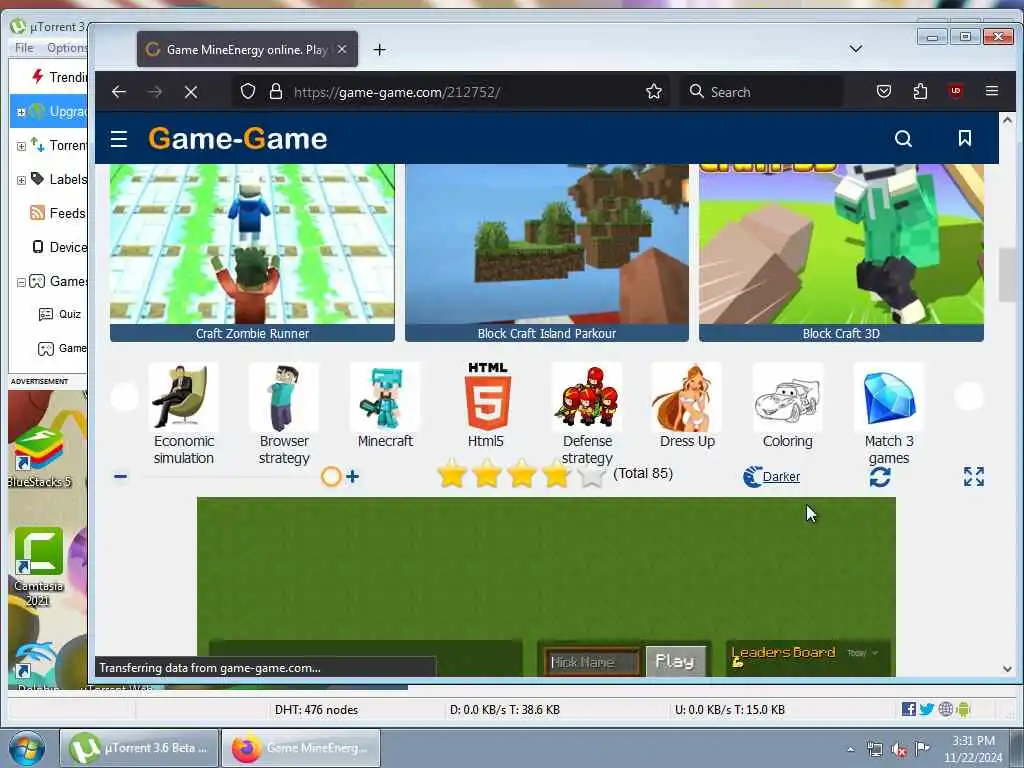Click the game size slider handle
Image resolution: width=1024 pixels, height=768 pixels.
click(x=331, y=477)
